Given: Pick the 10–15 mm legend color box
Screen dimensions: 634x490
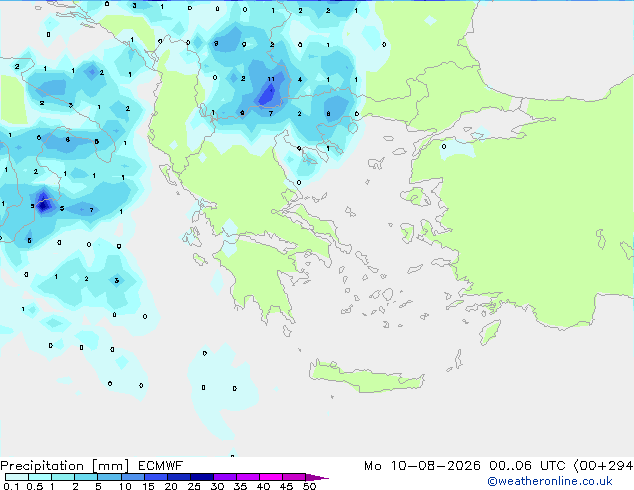Looking at the screenshot, I should click(x=133, y=477).
